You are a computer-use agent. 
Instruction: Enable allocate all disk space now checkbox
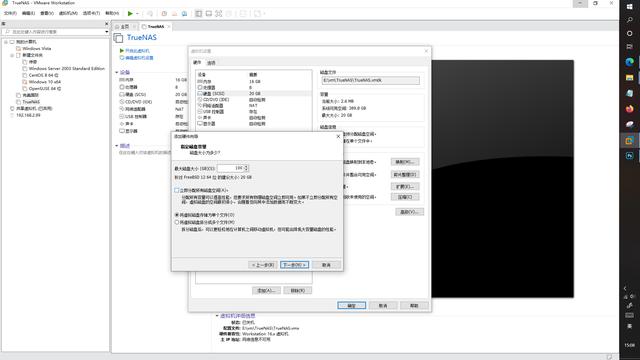[x=177, y=190]
